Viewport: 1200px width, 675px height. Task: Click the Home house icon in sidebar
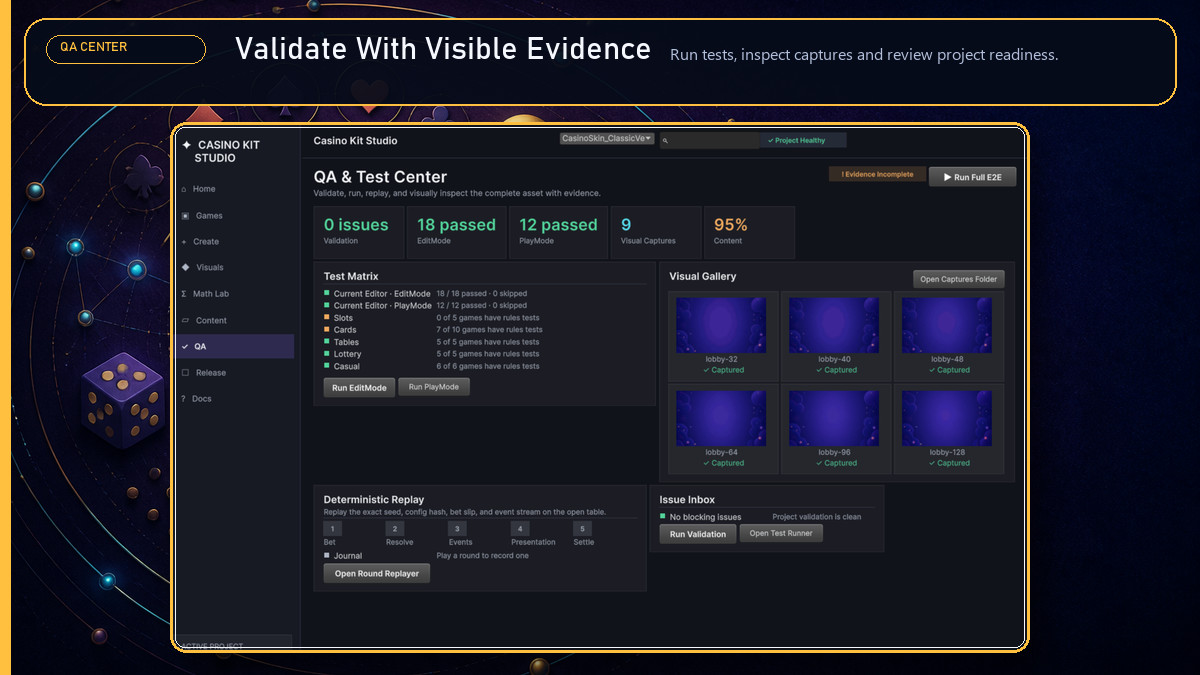(x=184, y=189)
